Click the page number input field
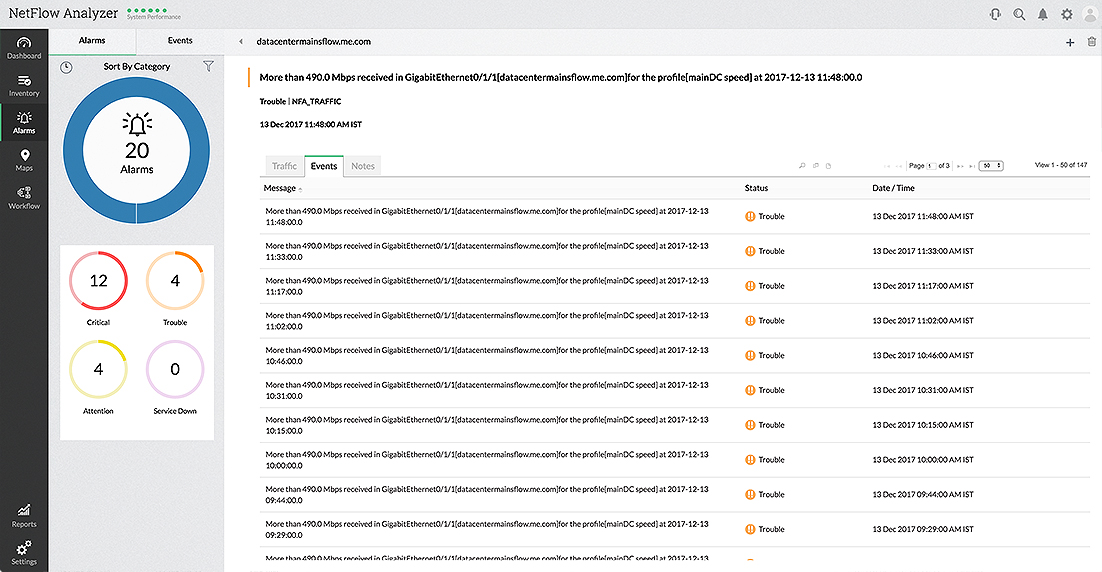This screenshot has width=1102, height=572. click(930, 166)
